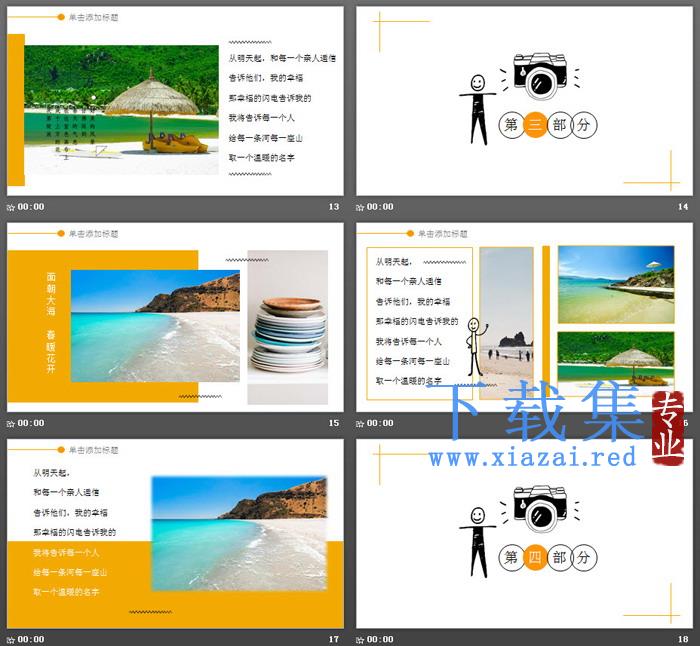Click the stick figure on slide 18
Image resolution: width=700 pixels, height=646 pixels.
pyautogui.click(x=477, y=542)
